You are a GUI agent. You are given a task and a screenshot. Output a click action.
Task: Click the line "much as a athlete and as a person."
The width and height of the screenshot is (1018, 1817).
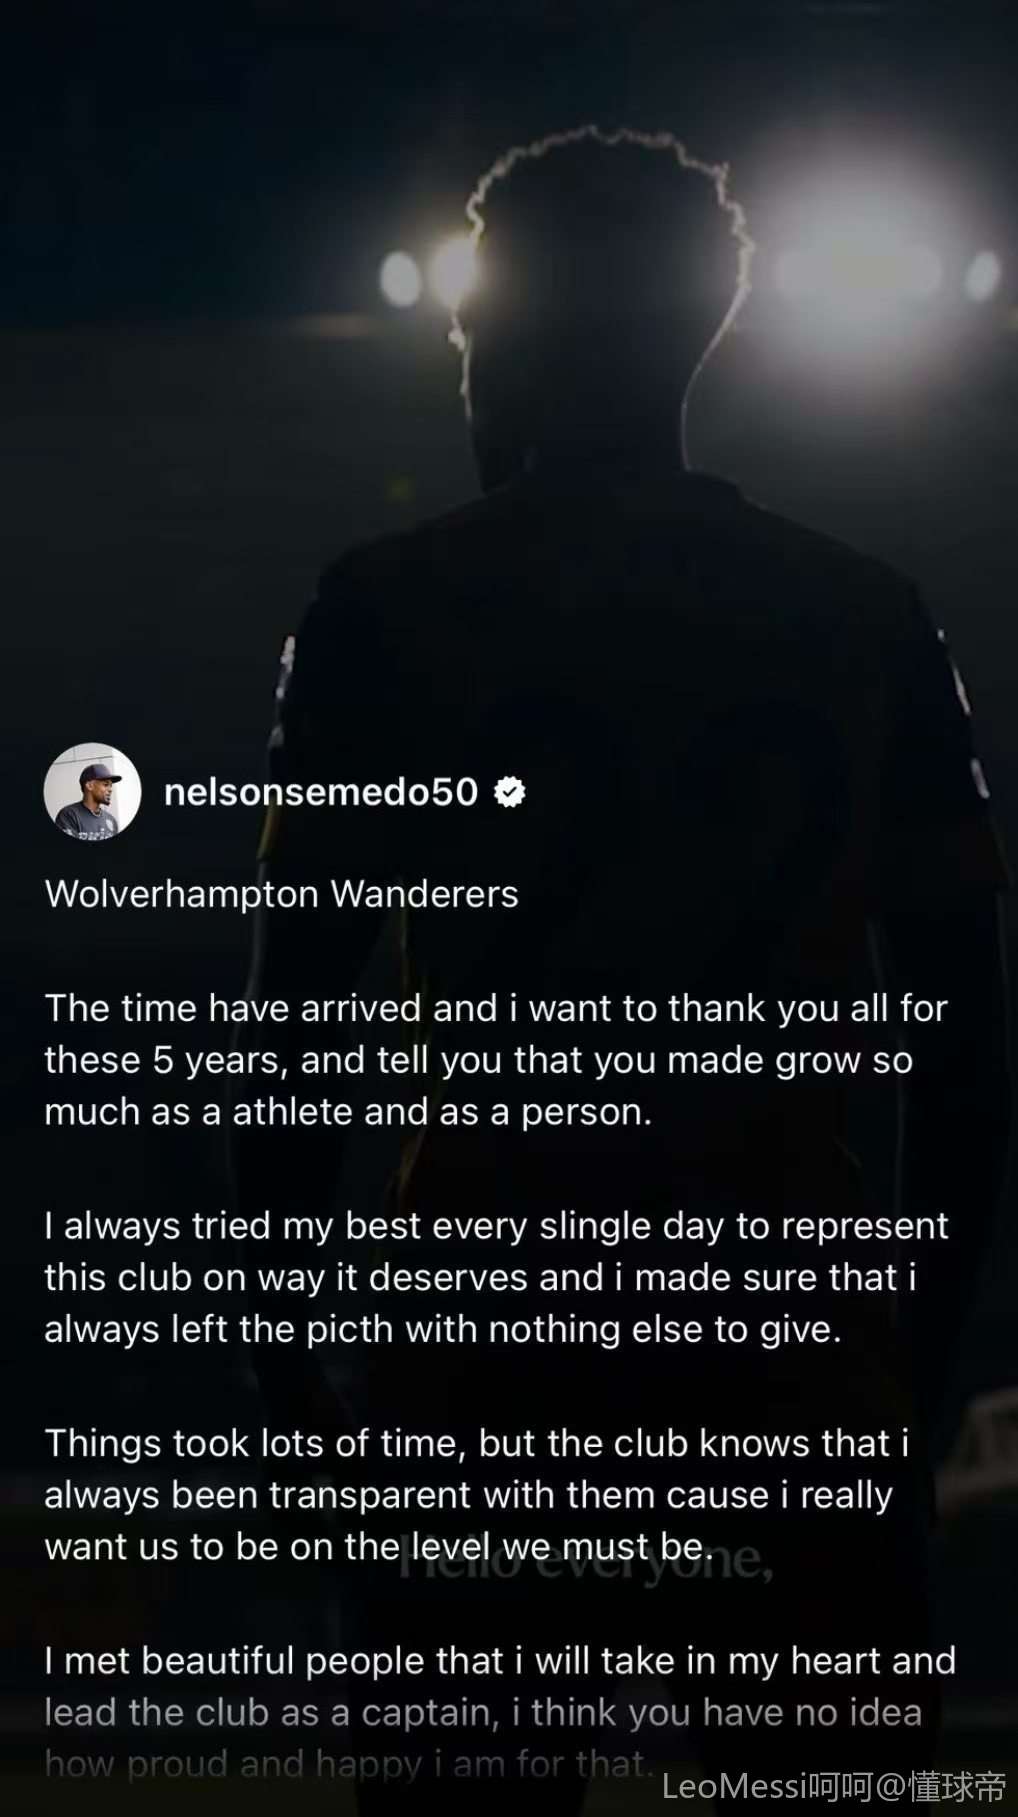[x=348, y=1112]
